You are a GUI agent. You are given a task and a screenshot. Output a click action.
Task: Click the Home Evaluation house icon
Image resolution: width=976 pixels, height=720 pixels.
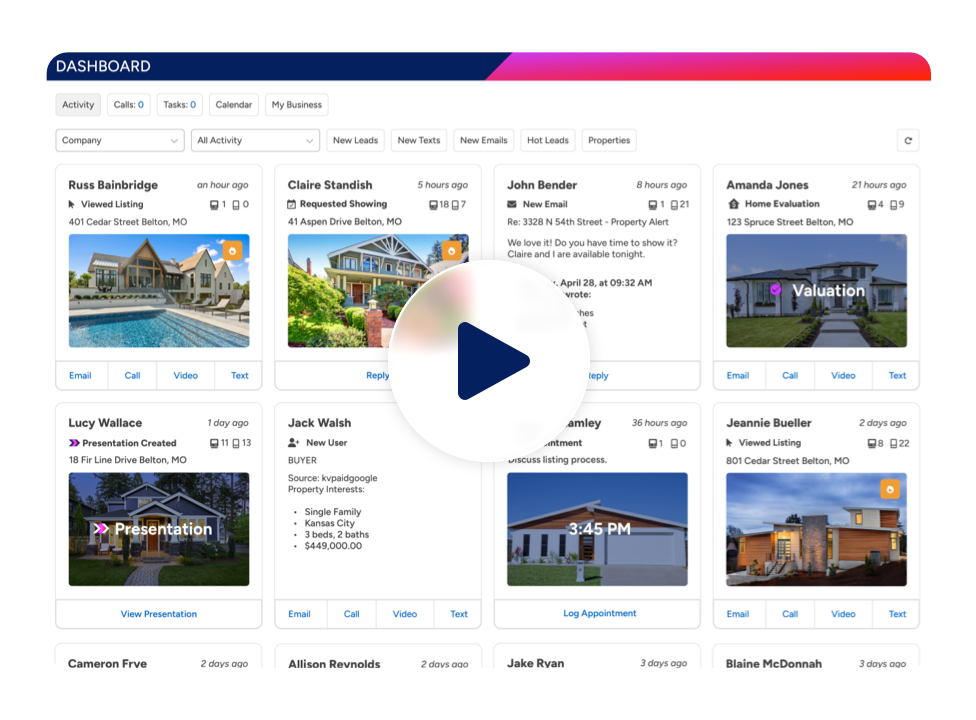pyautogui.click(x=734, y=205)
